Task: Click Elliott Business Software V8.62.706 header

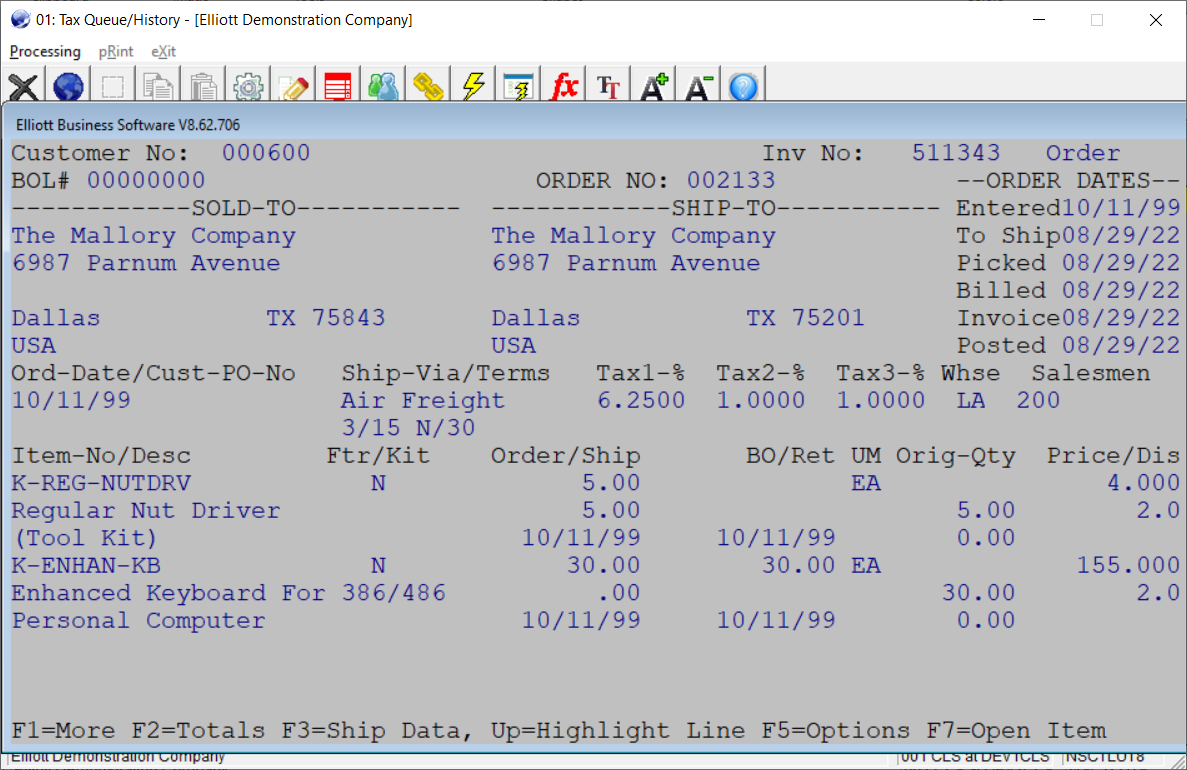Action: coord(128,125)
